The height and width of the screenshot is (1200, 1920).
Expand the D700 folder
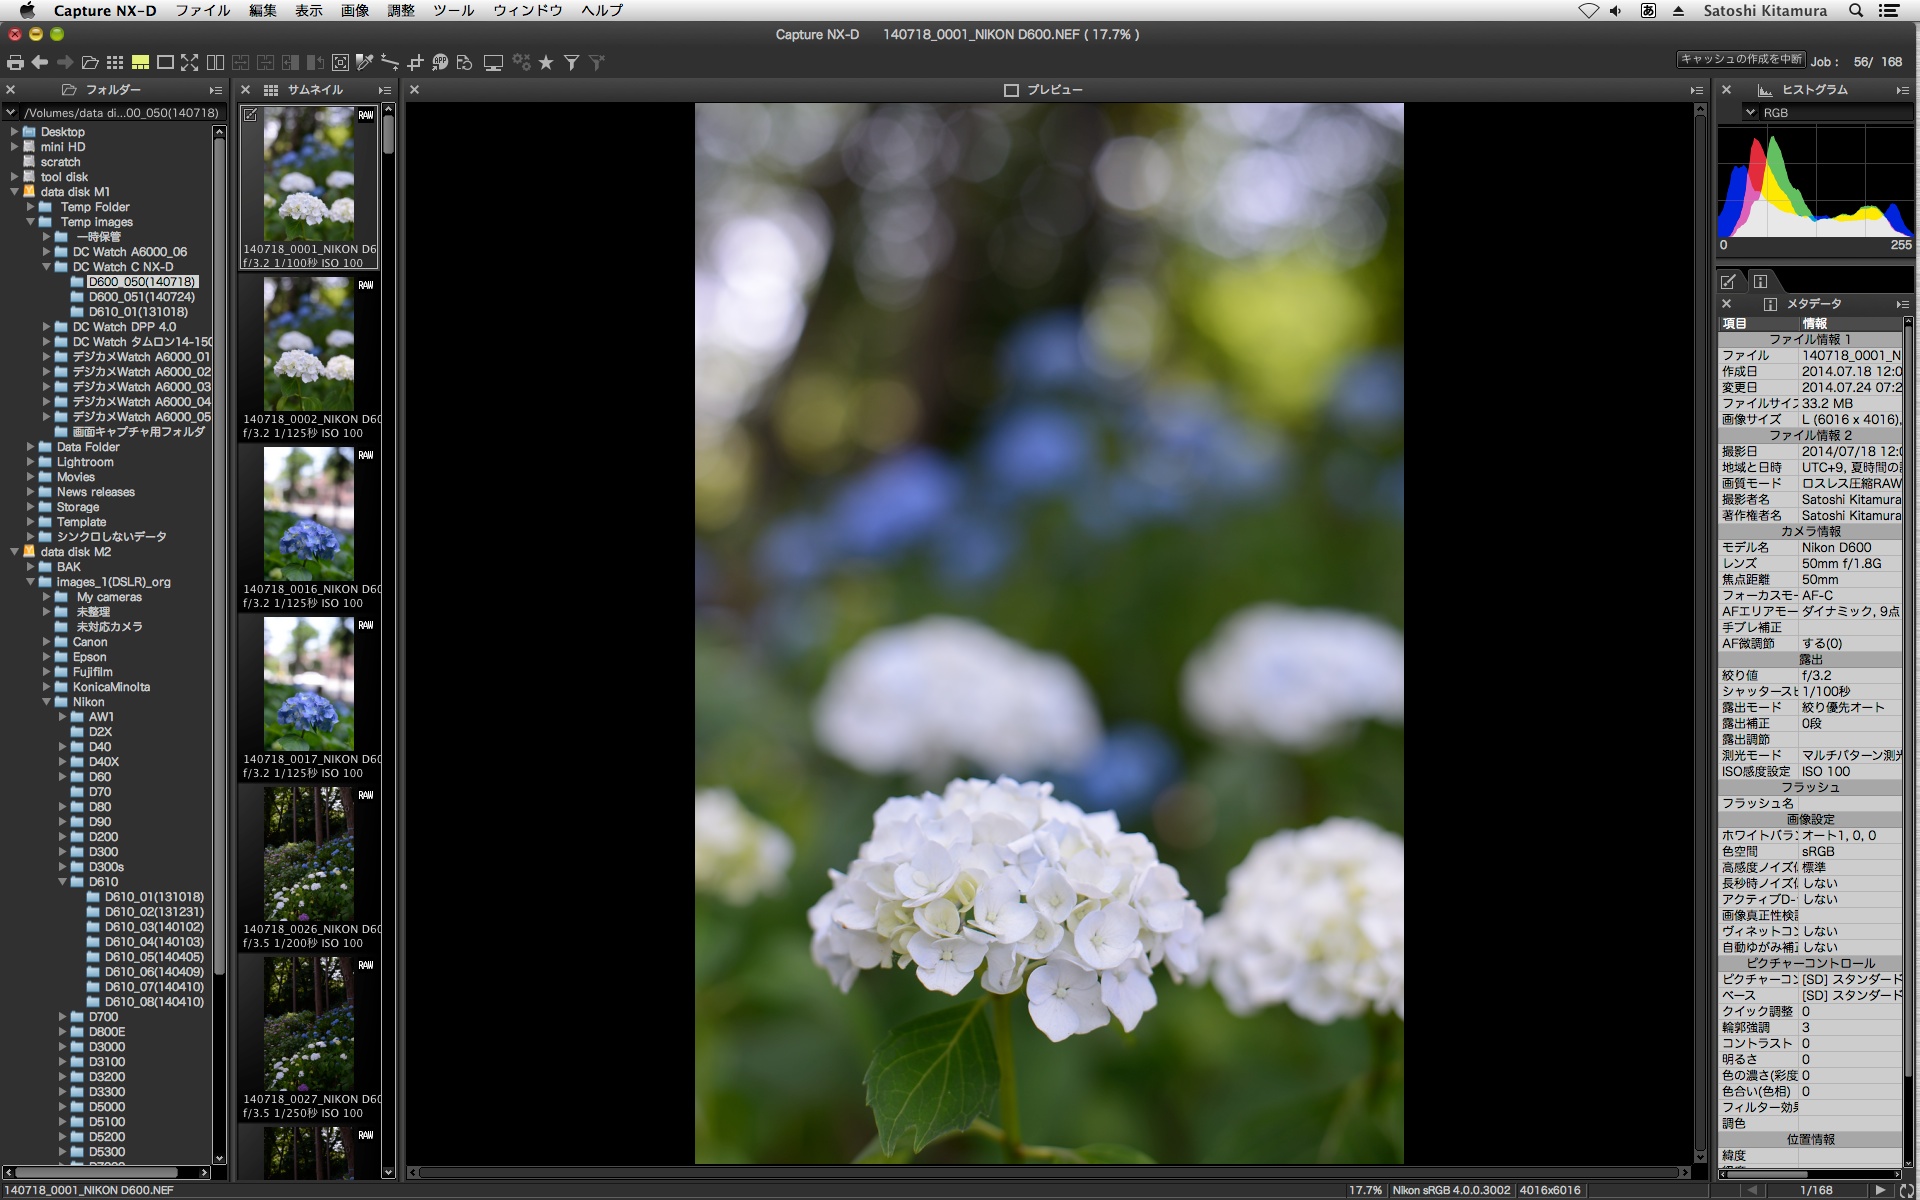click(x=63, y=1017)
